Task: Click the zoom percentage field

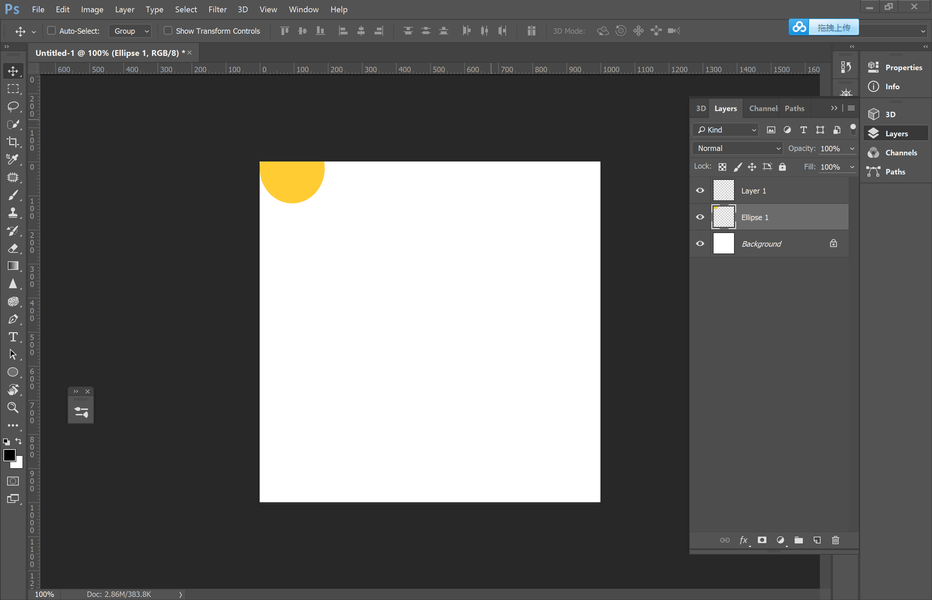Action: 44,594
